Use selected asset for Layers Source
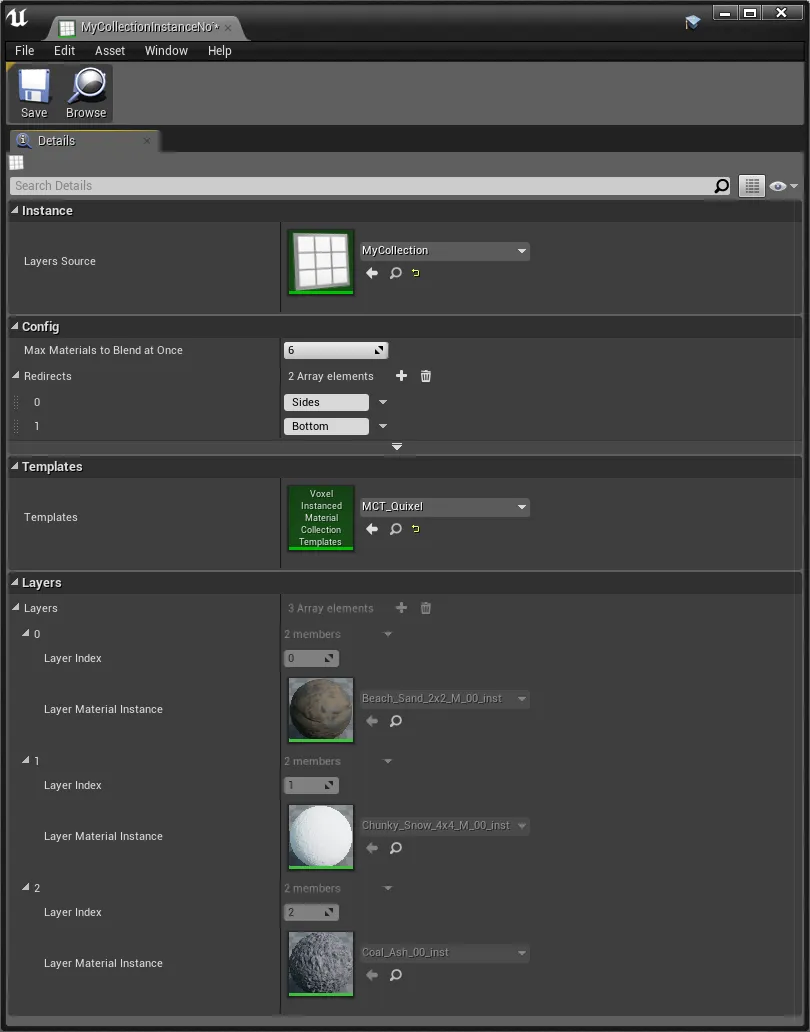The image size is (810, 1032). click(x=372, y=273)
